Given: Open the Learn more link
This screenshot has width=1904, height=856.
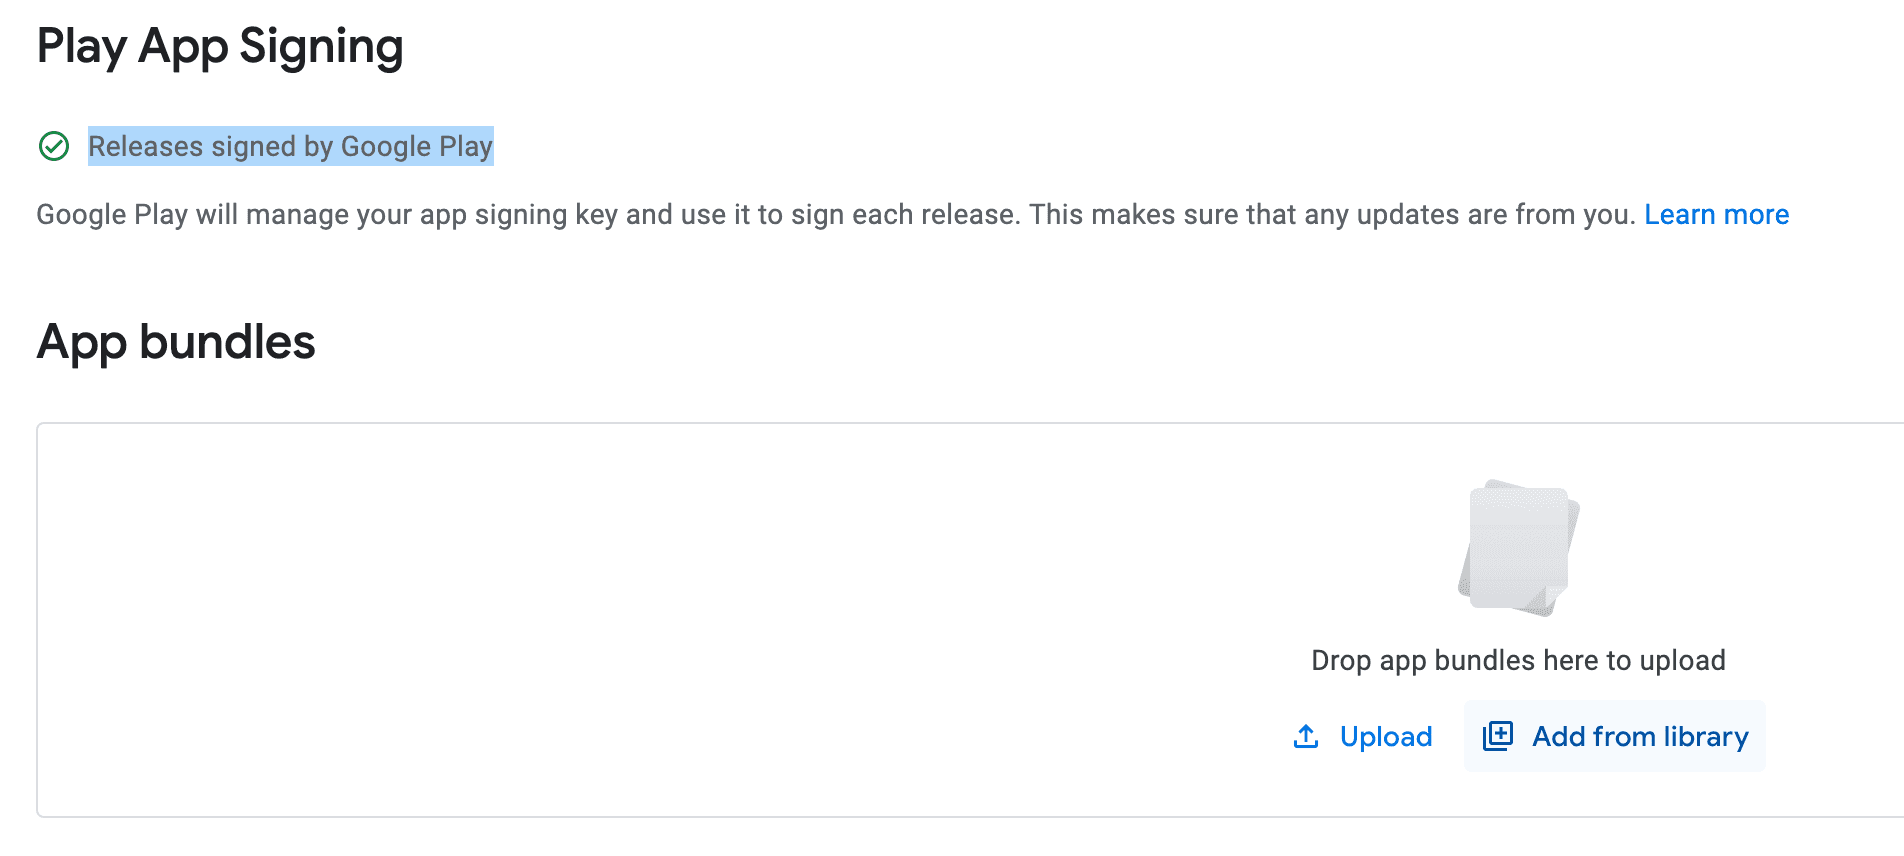Looking at the screenshot, I should 1716,215.
